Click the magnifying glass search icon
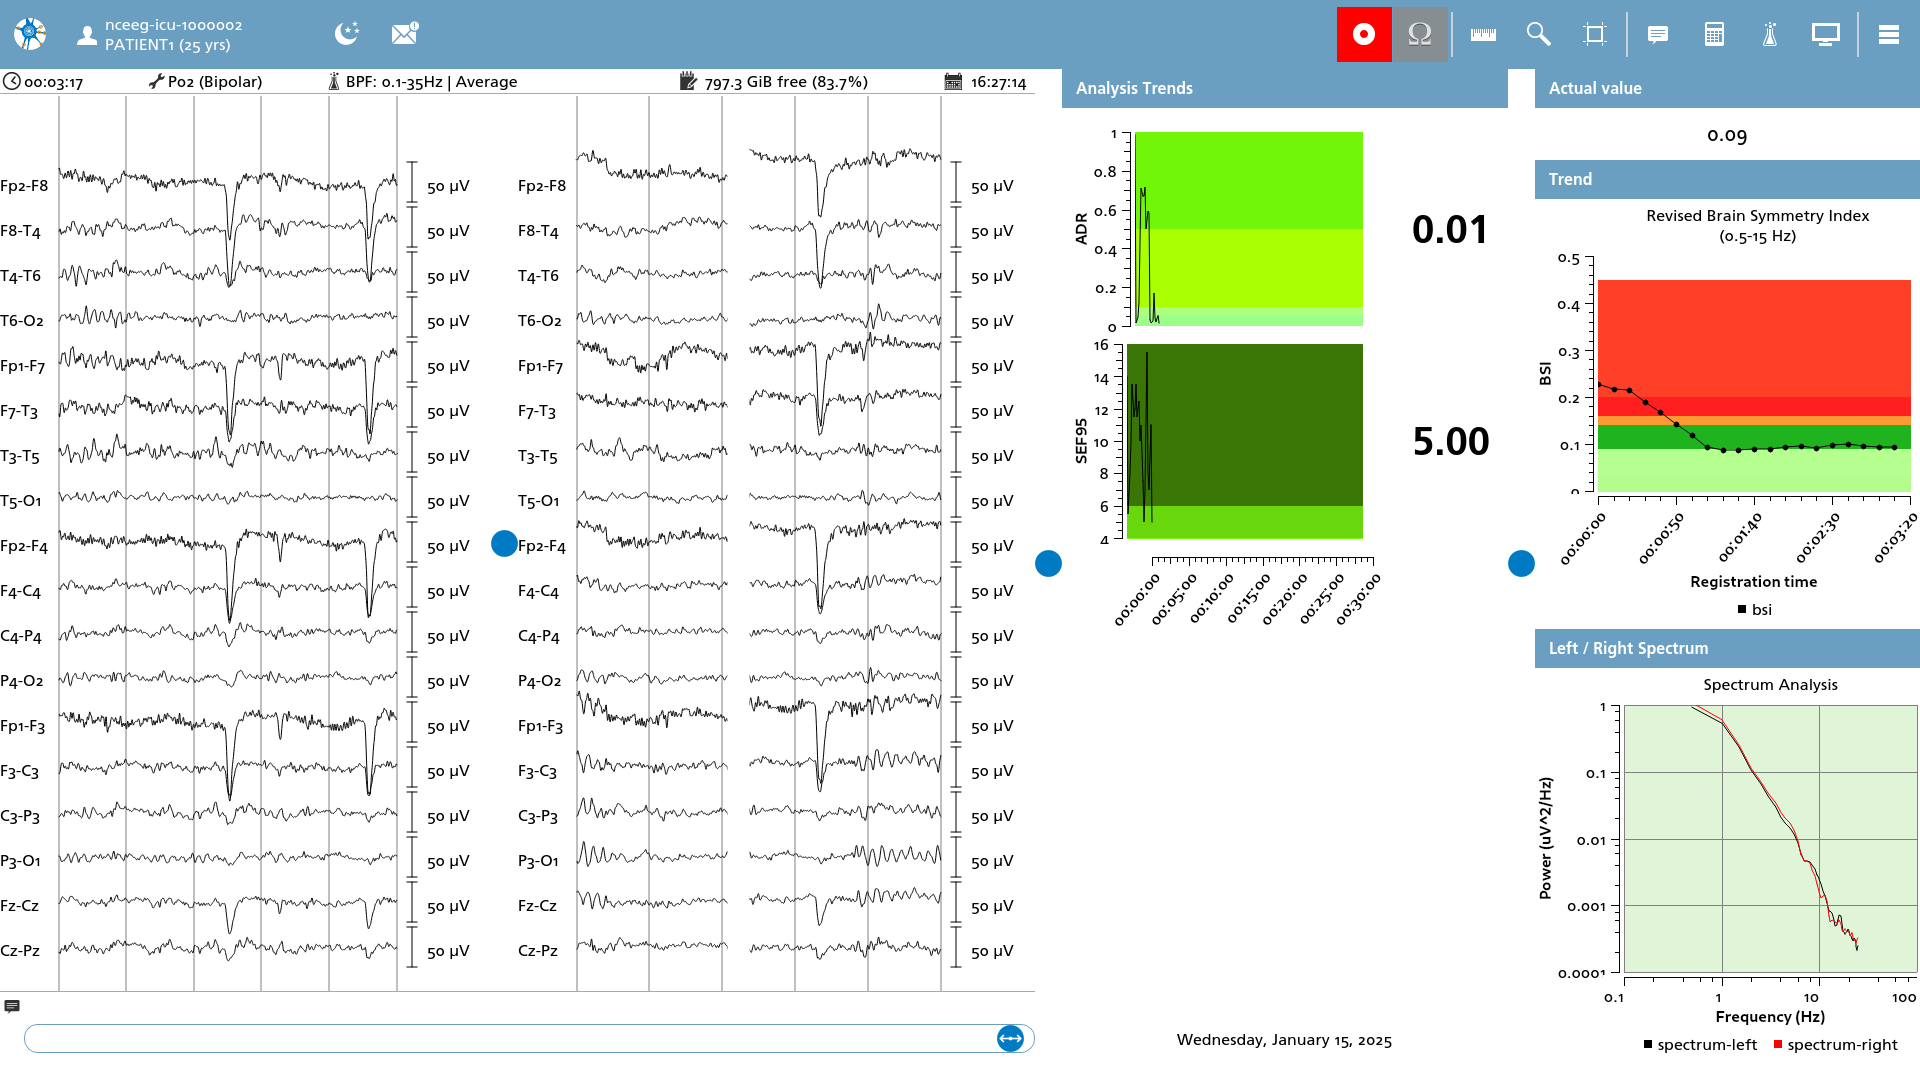1920x1080 pixels. [x=1539, y=35]
